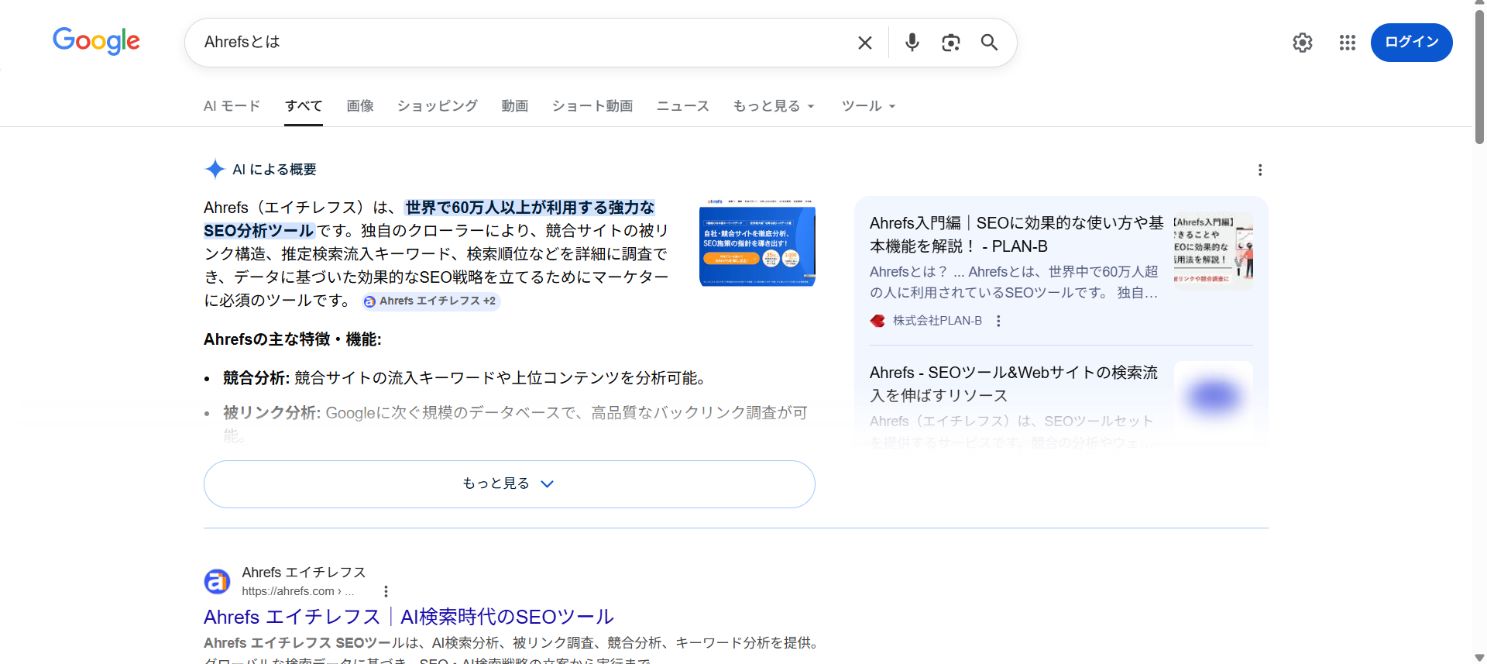
Task: Click the ログイン button
Action: pos(1411,42)
